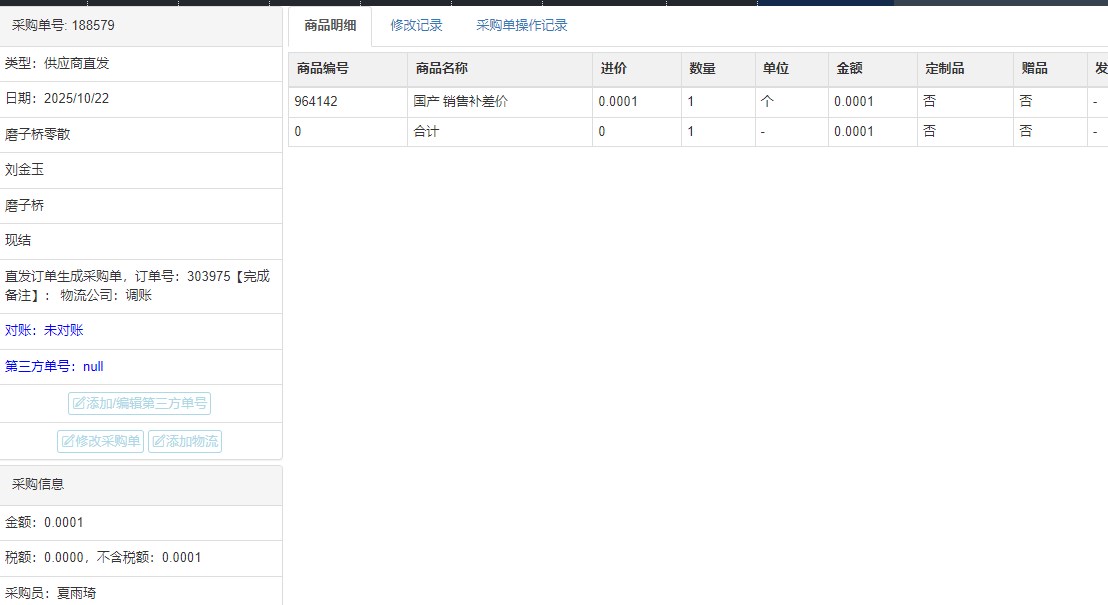Screen dimensions: 1108x605
Task: Click the 国产 销售补差价 product name
Action: click(x=461, y=102)
